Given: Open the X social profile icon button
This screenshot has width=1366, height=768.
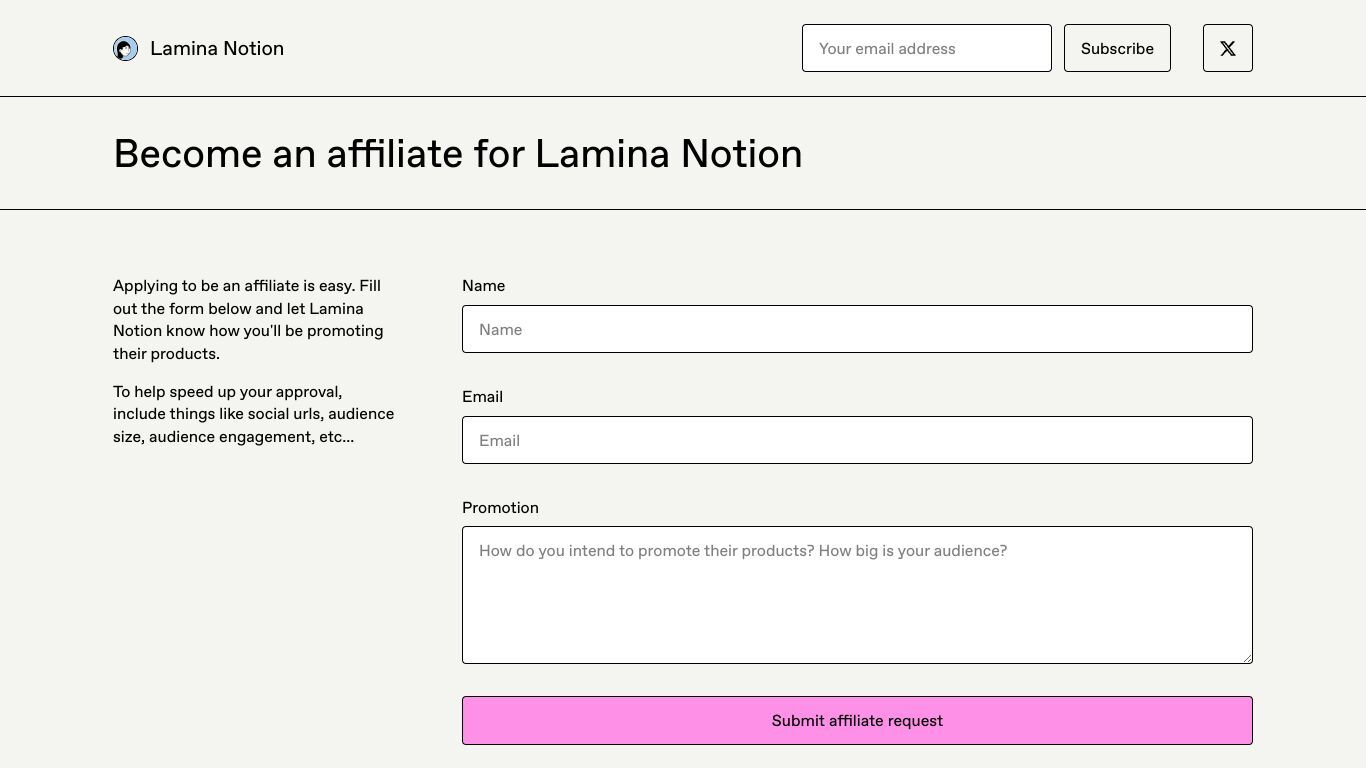Looking at the screenshot, I should [x=1227, y=48].
